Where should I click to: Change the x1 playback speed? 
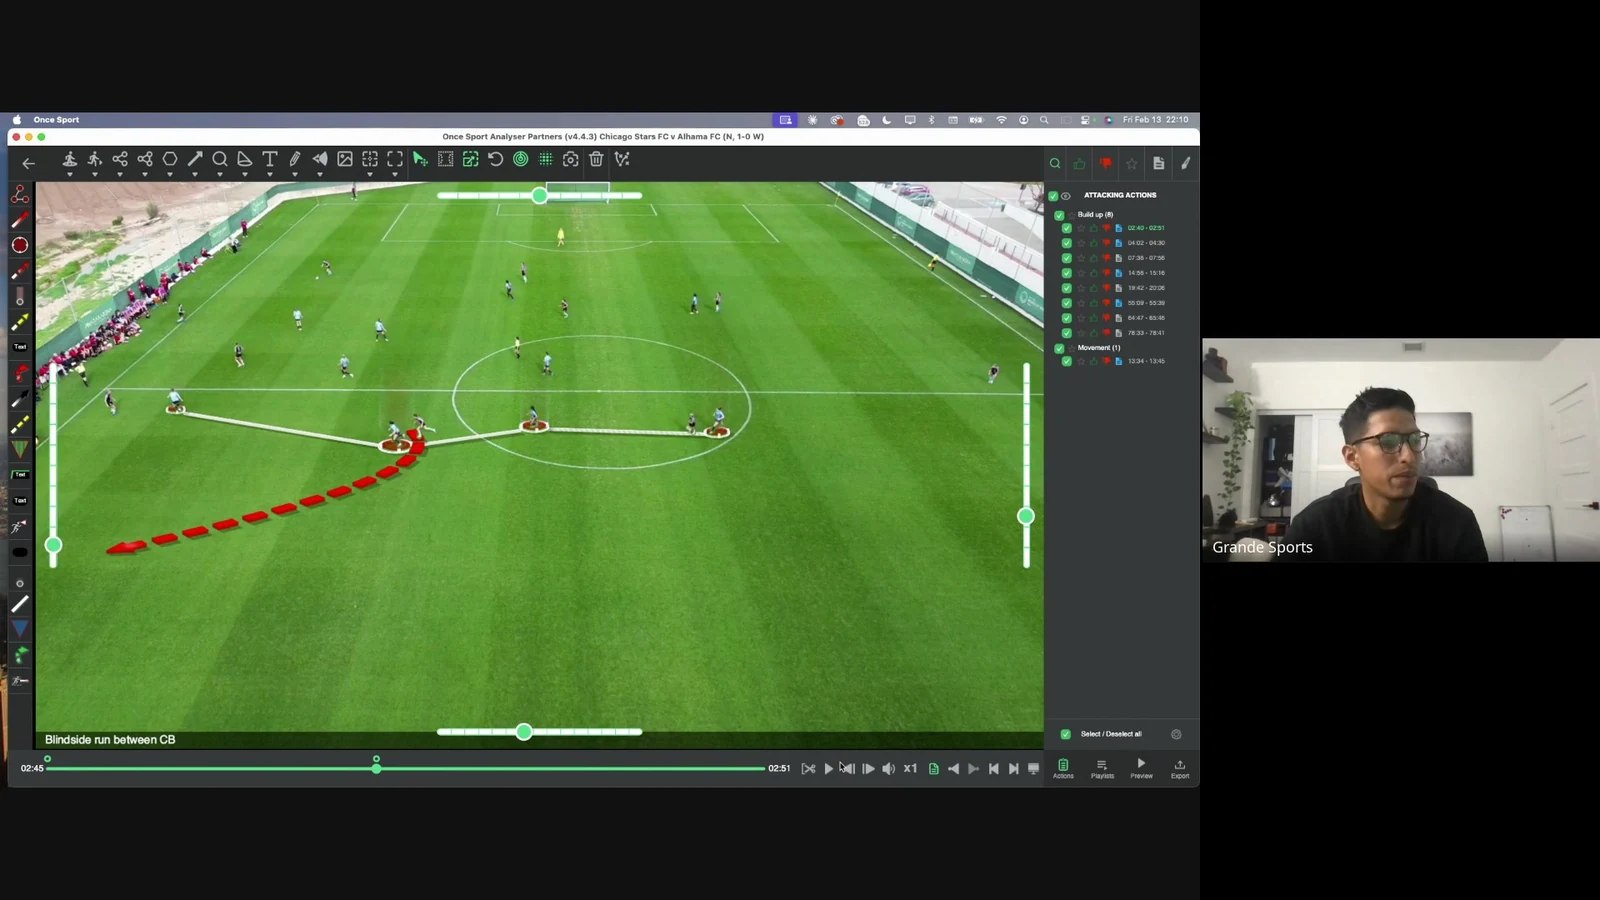point(910,769)
